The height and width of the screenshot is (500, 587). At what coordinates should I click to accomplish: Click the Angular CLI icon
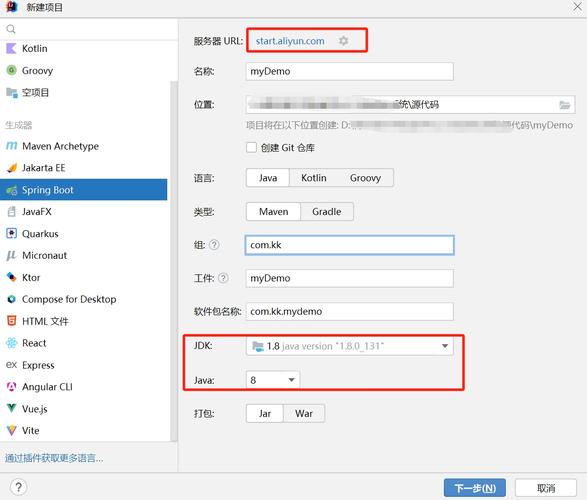click(12, 387)
